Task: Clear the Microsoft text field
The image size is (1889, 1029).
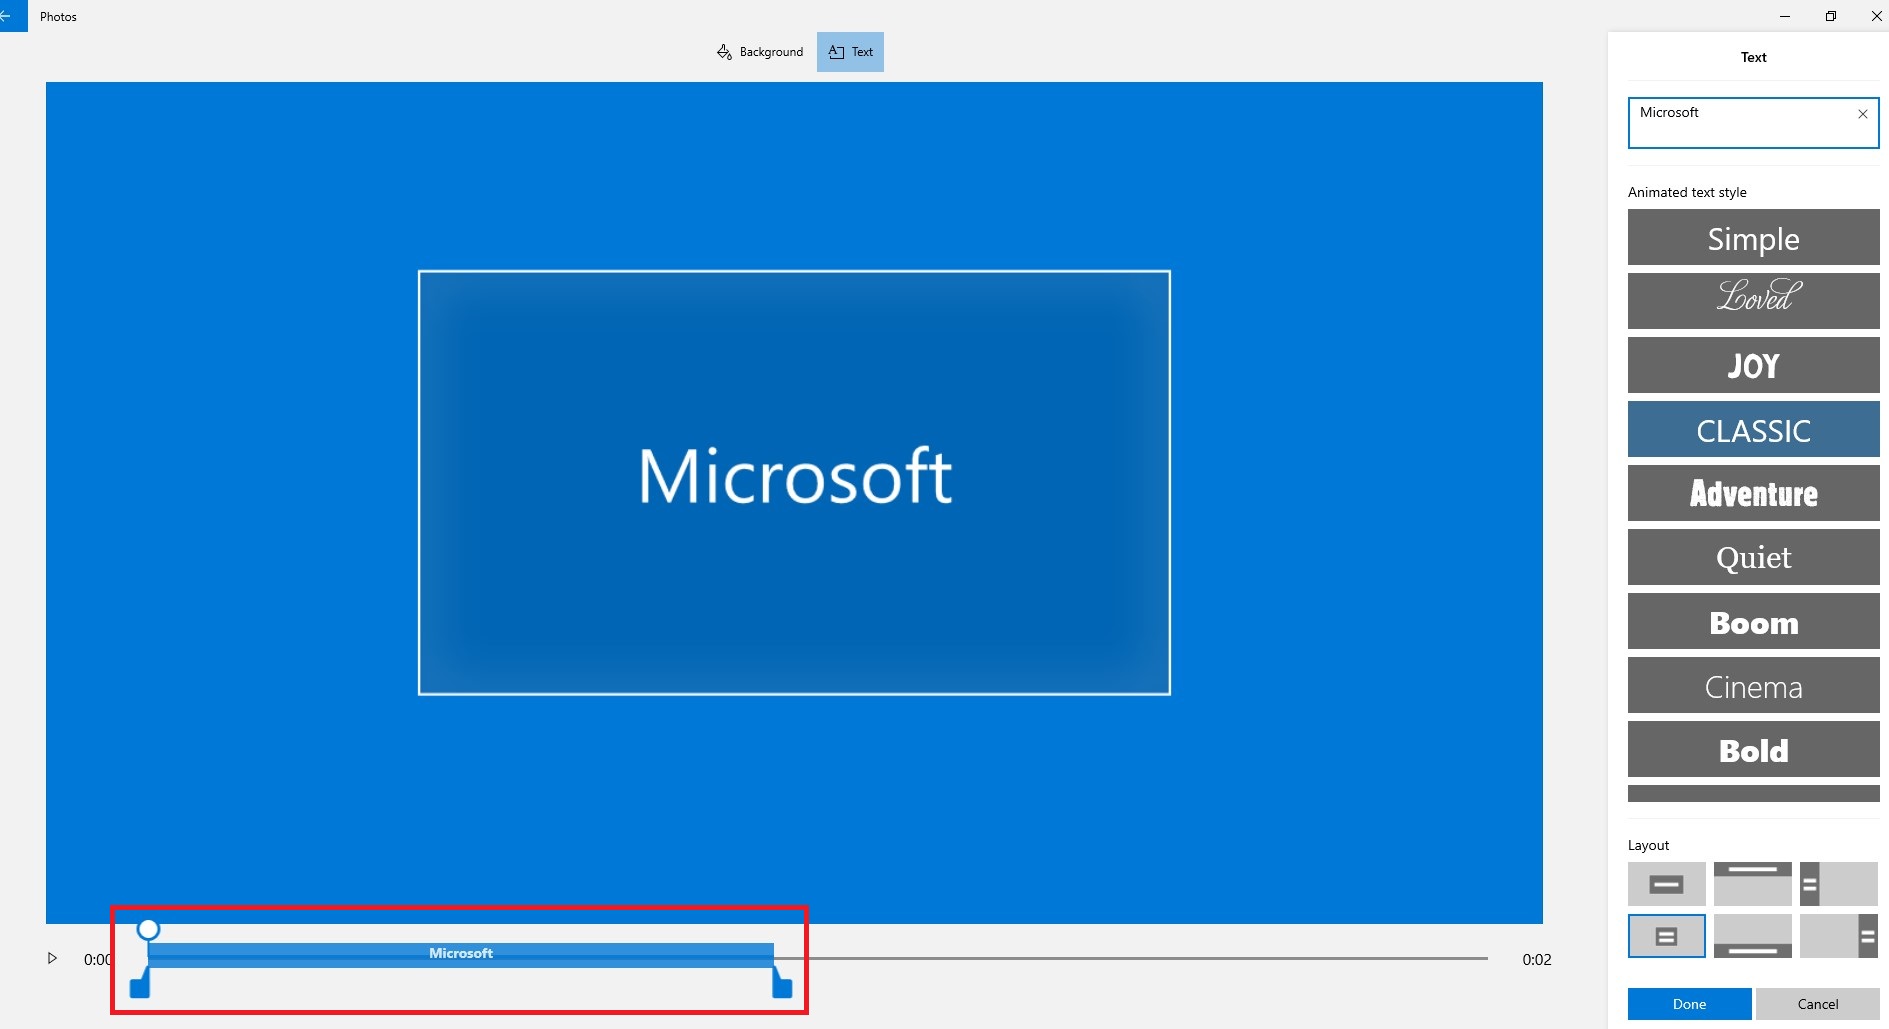Action: (1862, 114)
